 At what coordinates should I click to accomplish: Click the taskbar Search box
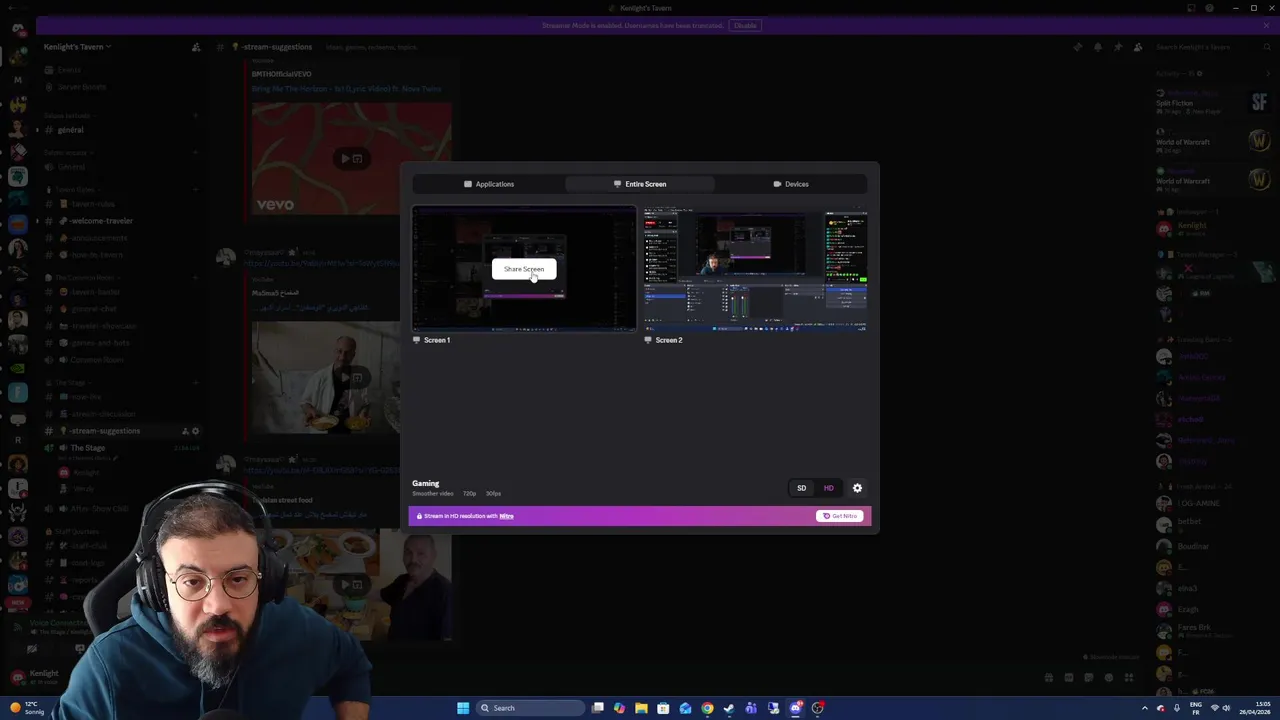(x=529, y=708)
